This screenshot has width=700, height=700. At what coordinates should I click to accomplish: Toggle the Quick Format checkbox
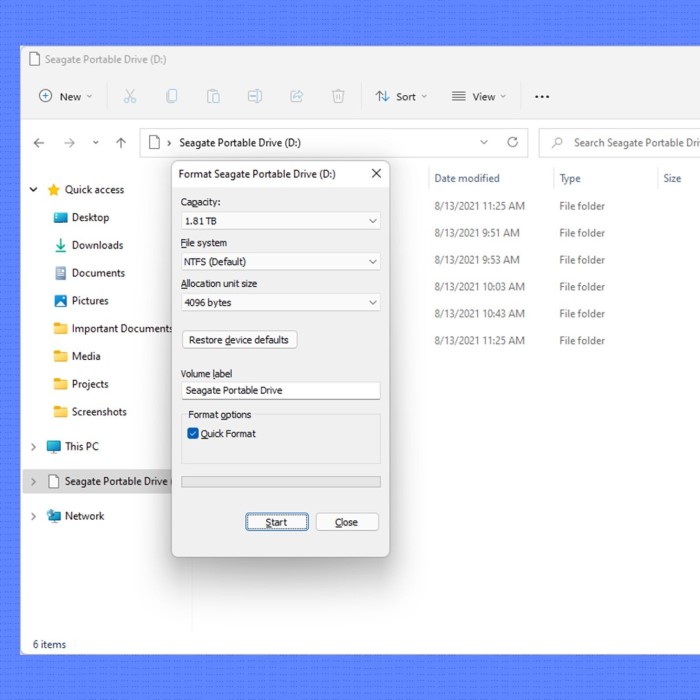(193, 433)
